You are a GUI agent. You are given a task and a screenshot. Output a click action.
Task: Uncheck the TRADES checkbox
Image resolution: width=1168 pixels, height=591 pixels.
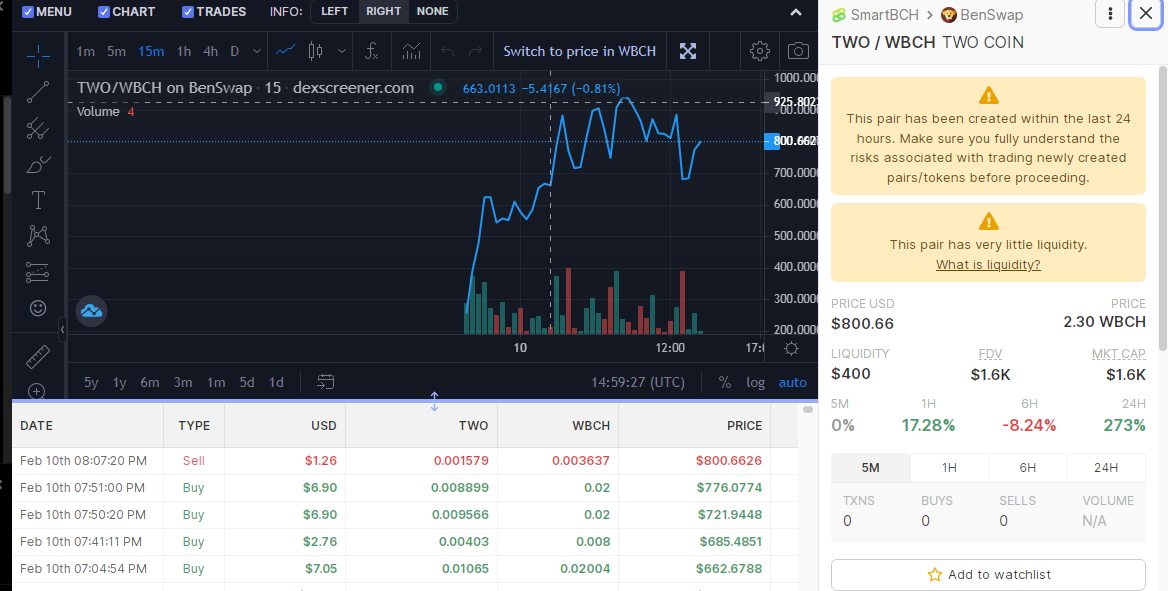(188, 12)
